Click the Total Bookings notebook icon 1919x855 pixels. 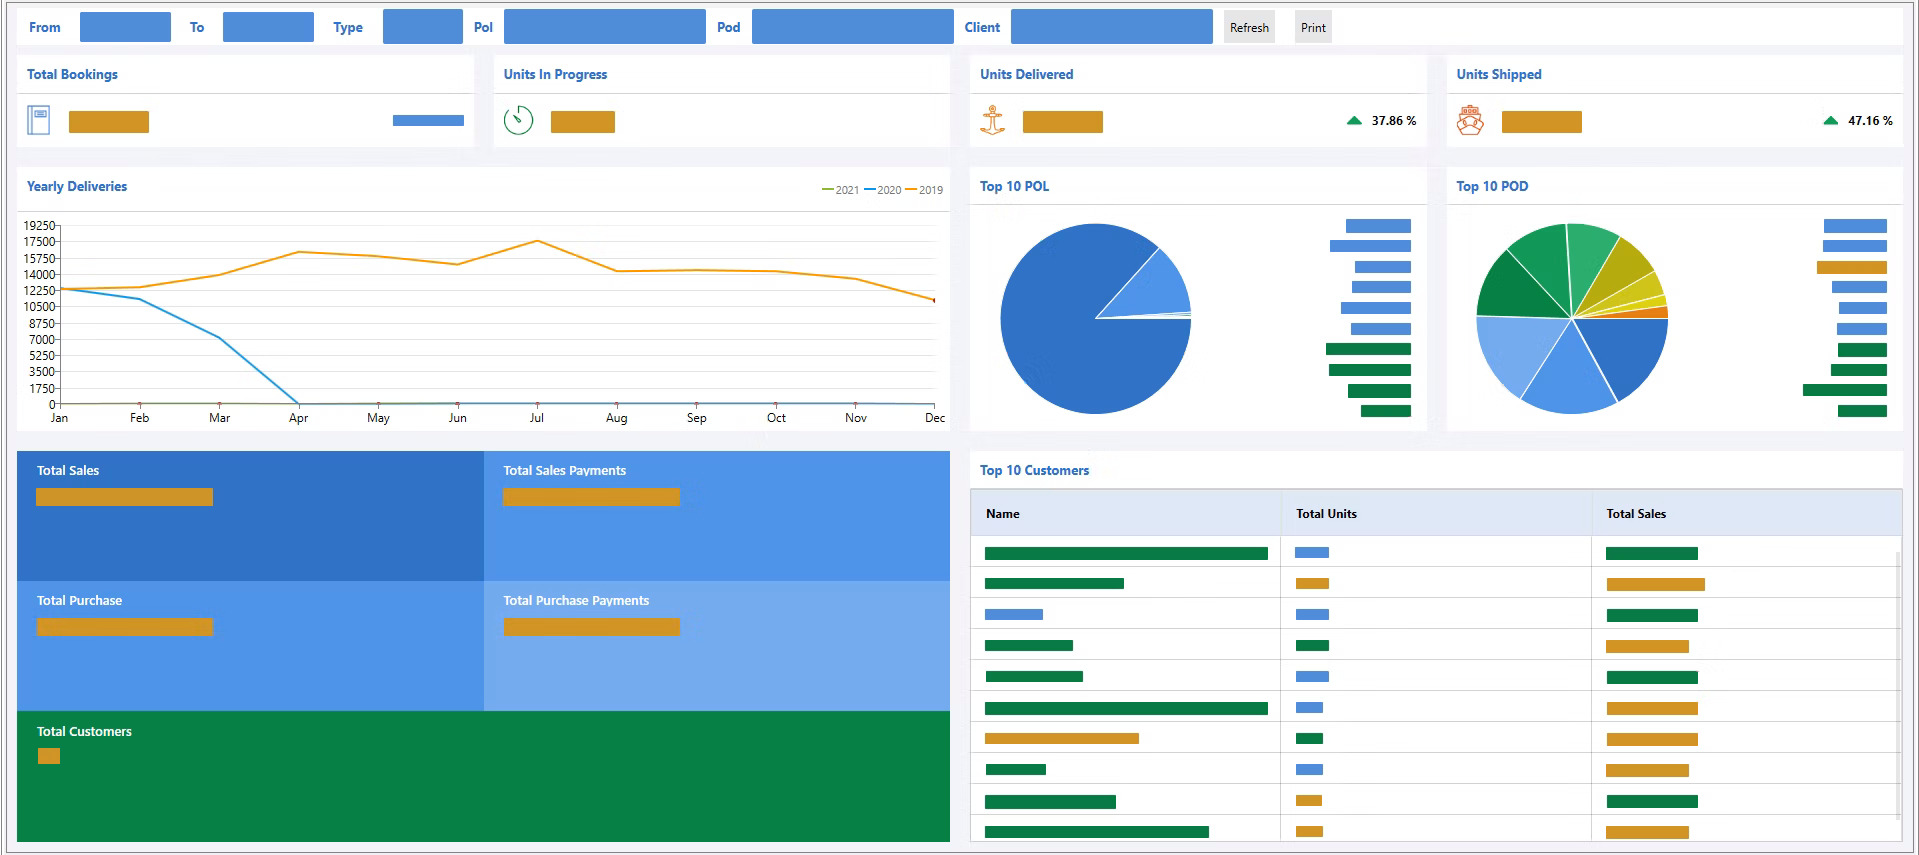(x=38, y=121)
